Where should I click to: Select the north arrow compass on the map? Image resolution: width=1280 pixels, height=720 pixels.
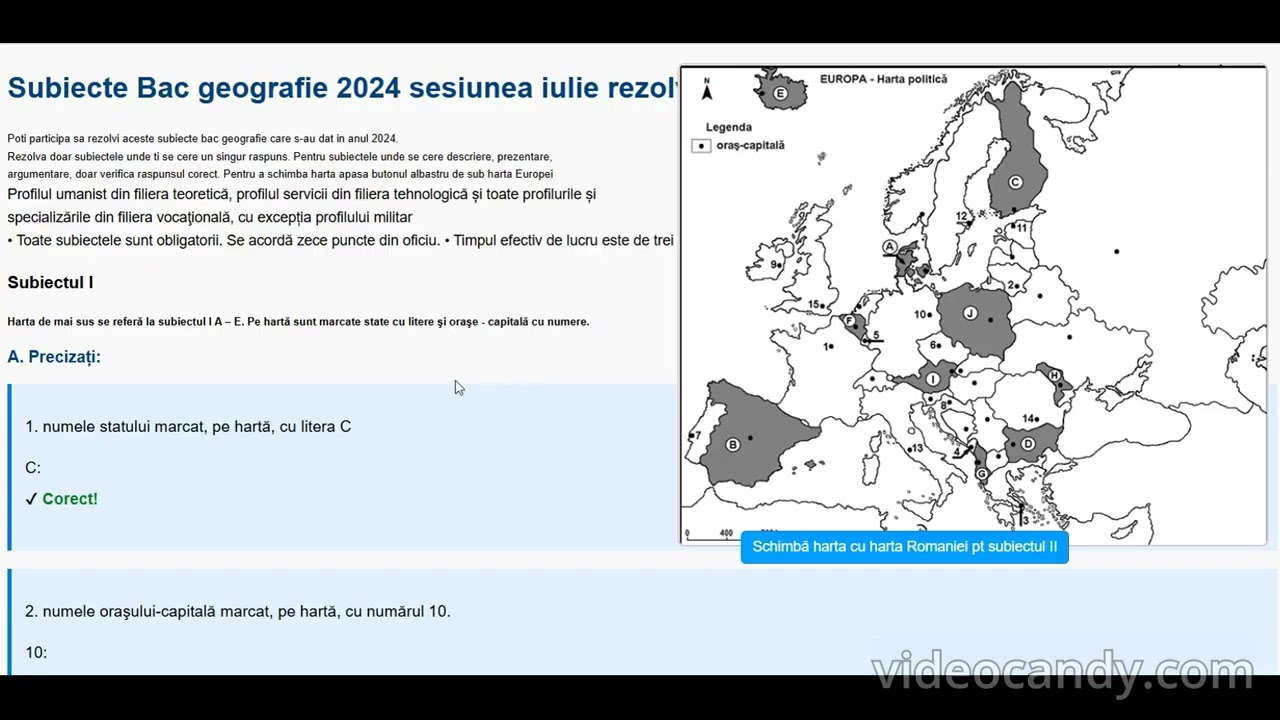tap(707, 88)
